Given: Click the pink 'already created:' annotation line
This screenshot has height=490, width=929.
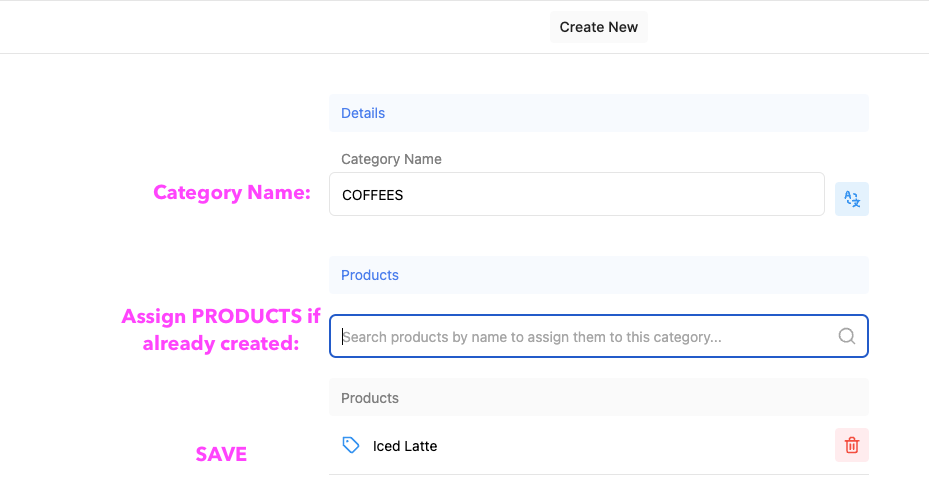Looking at the screenshot, I should 221,344.
